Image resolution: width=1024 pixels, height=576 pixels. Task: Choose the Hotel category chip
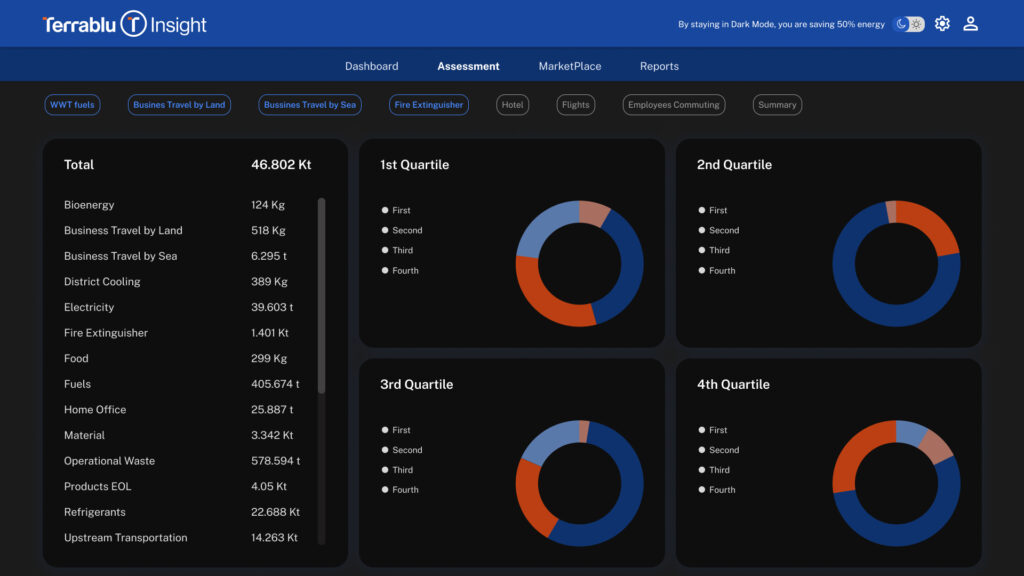coord(512,105)
